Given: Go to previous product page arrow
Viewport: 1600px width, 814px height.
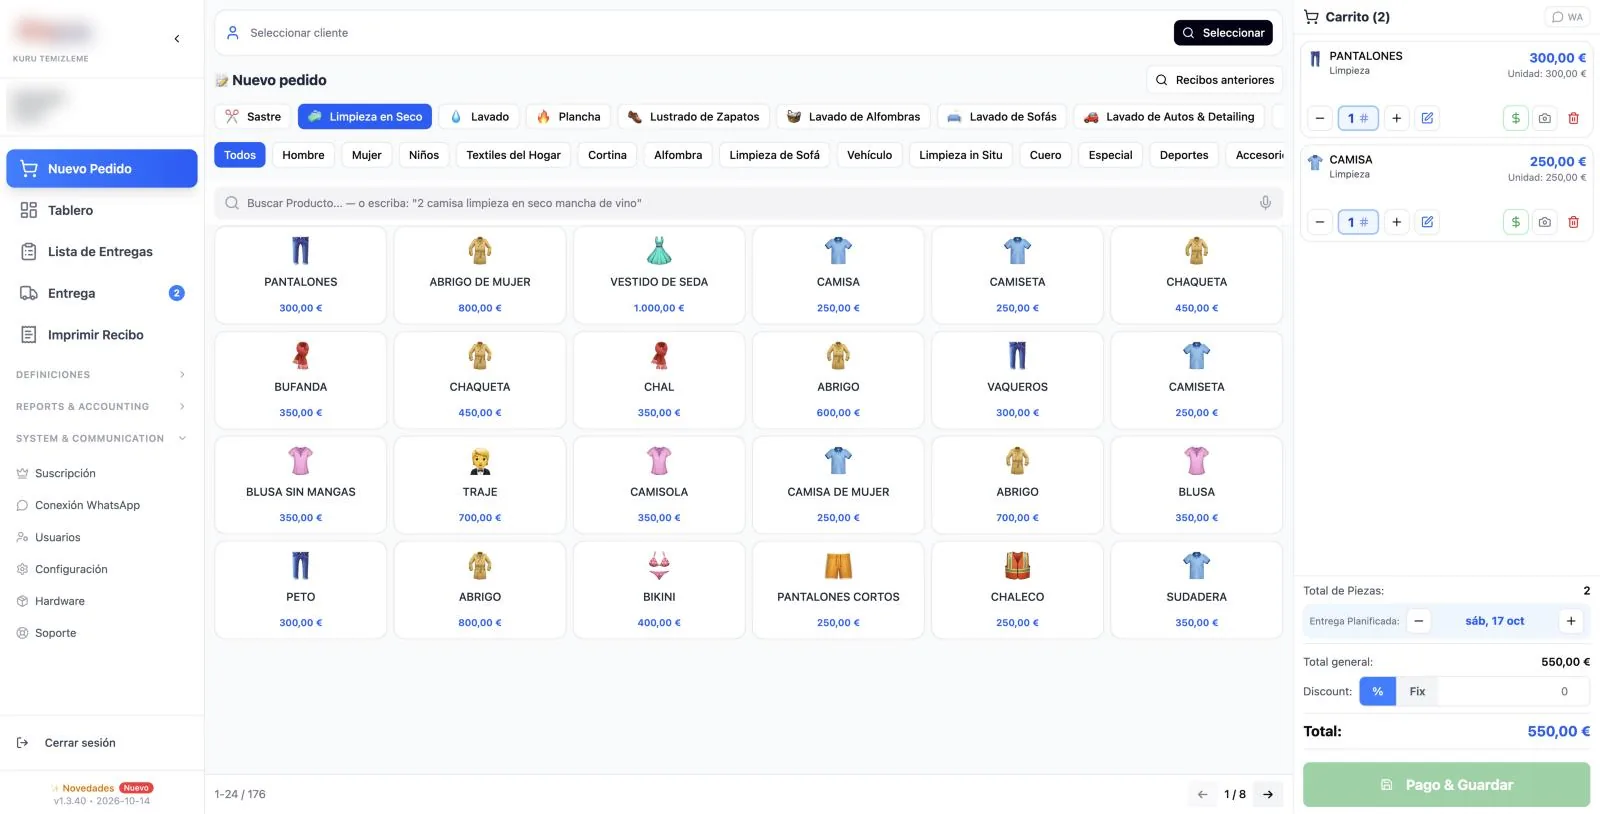Looking at the screenshot, I should pyautogui.click(x=1202, y=794).
